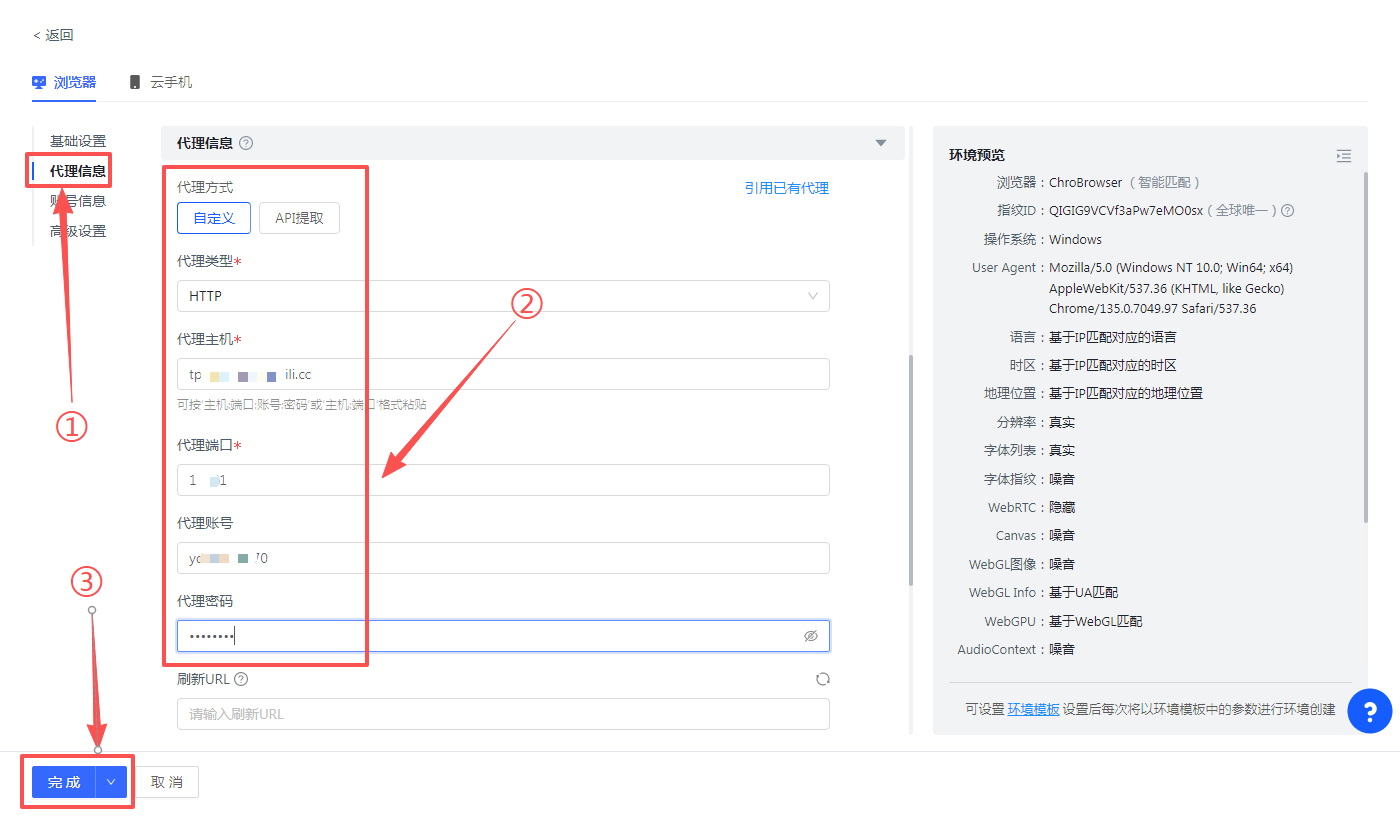Click the blue help icon bottom-right

(1370, 711)
